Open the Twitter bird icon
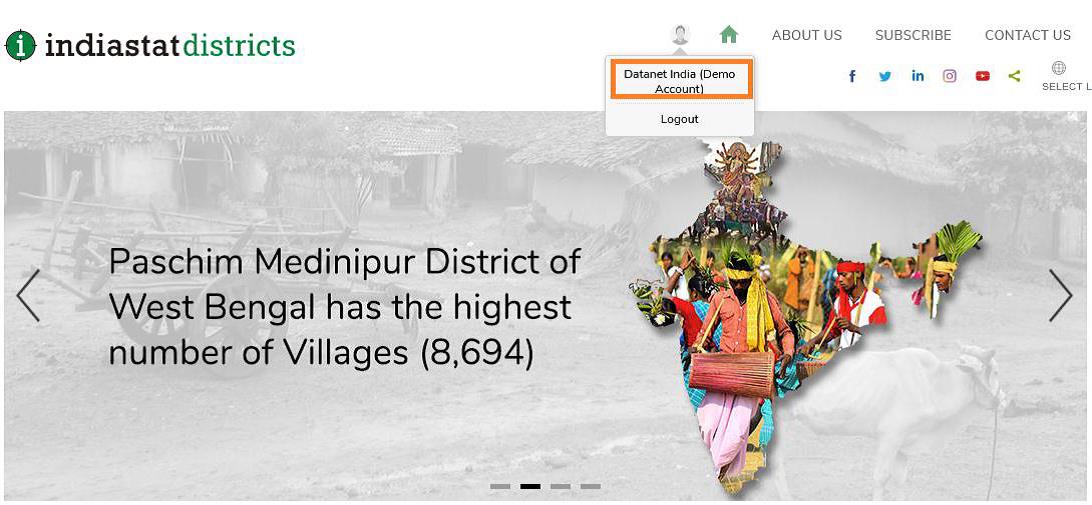The image size is (1092, 505). (884, 76)
